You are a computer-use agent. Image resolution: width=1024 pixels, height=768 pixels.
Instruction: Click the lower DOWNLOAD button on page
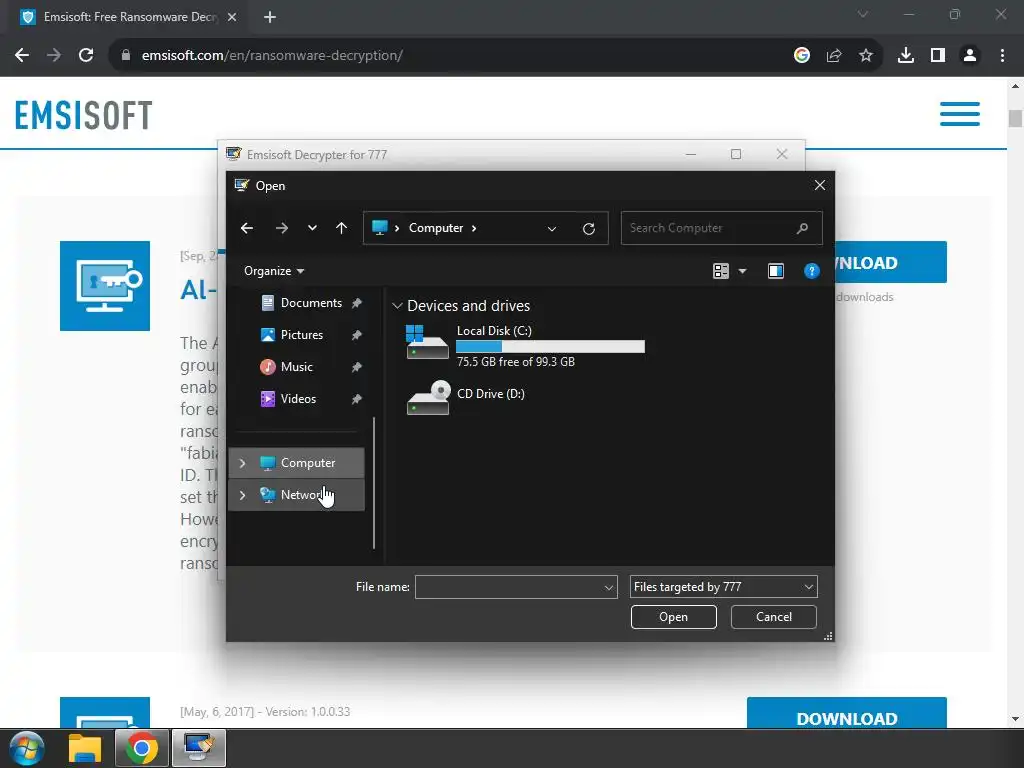846,713
